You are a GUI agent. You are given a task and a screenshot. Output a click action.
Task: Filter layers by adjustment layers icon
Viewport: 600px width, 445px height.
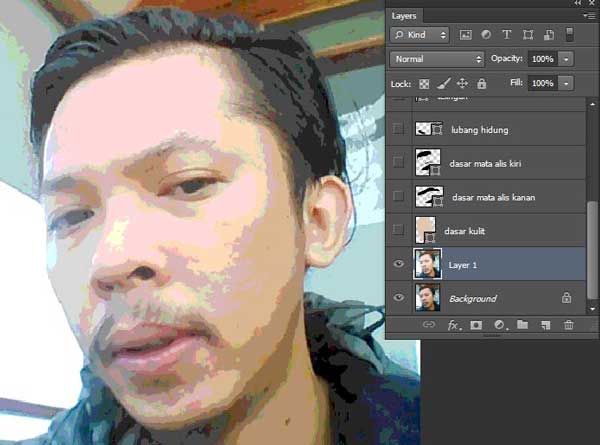tap(486, 35)
